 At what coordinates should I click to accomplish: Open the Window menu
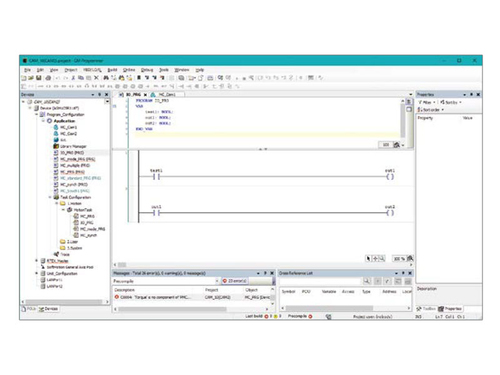(x=182, y=70)
